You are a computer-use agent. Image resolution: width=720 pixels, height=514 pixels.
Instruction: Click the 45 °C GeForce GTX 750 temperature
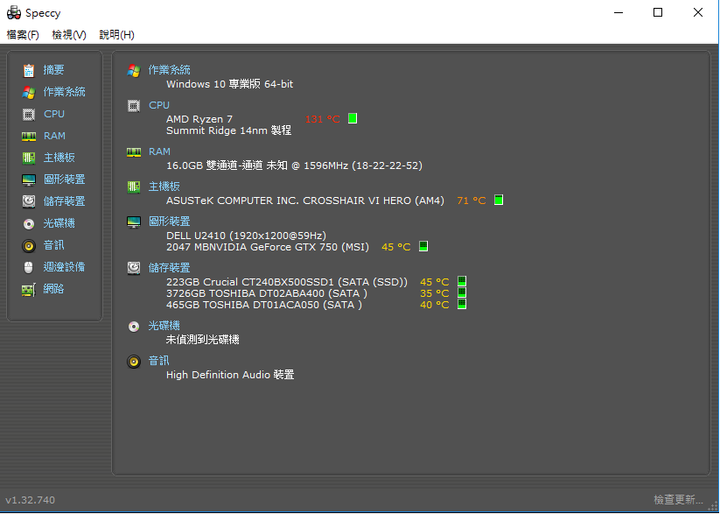396,247
